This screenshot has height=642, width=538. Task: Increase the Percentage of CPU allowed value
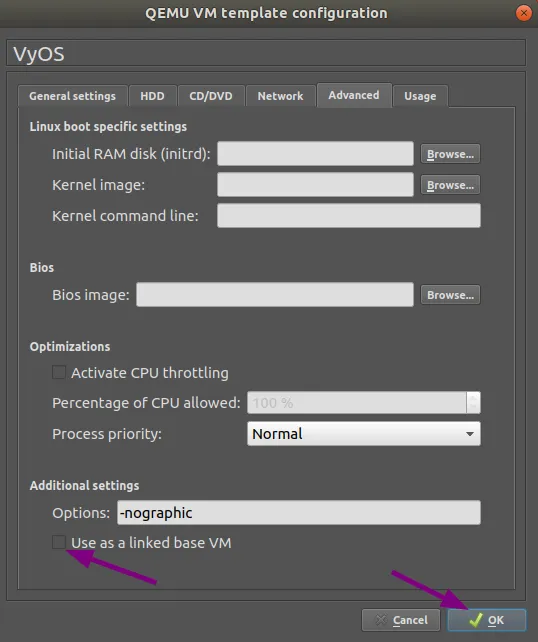click(x=473, y=398)
